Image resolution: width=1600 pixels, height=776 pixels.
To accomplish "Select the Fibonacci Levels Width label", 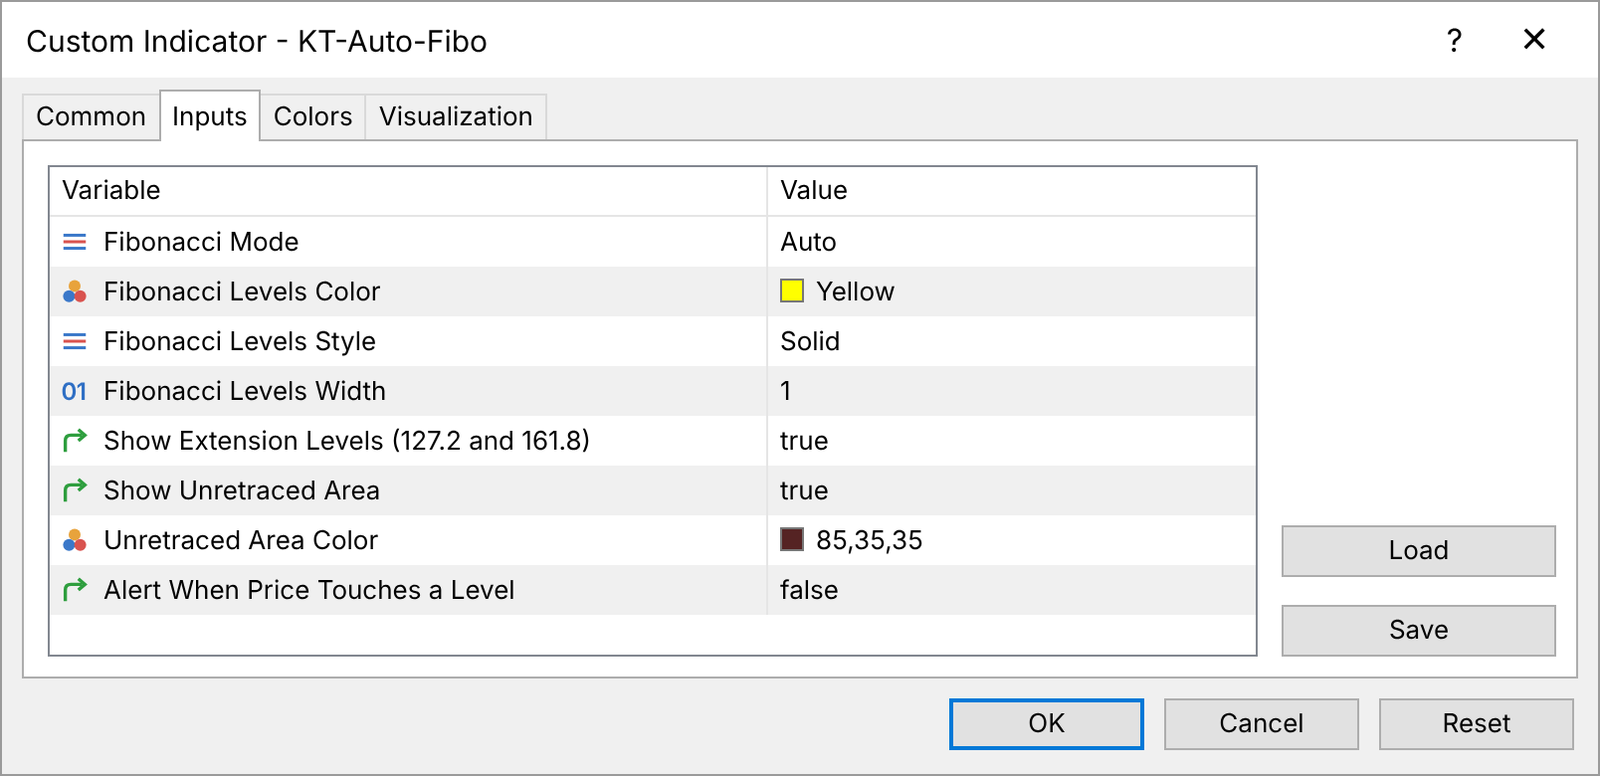I will tap(245, 391).
